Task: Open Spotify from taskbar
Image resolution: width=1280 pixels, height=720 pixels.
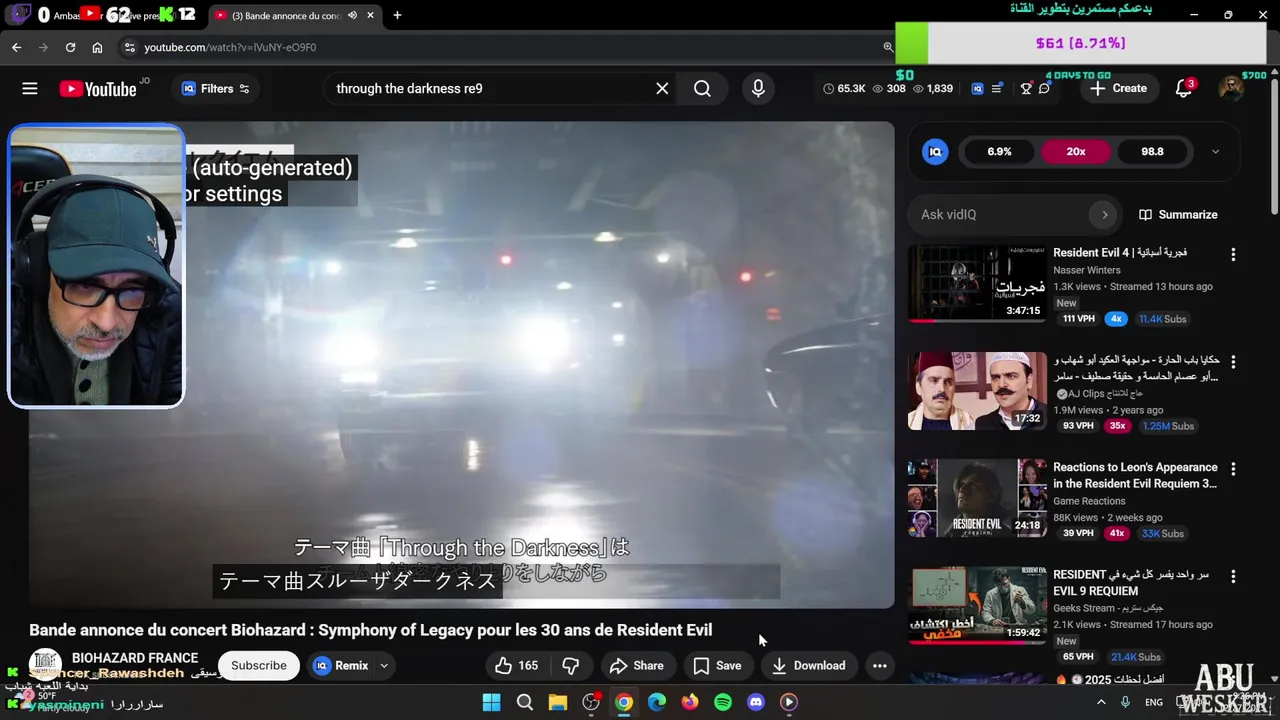Action: pos(723,702)
